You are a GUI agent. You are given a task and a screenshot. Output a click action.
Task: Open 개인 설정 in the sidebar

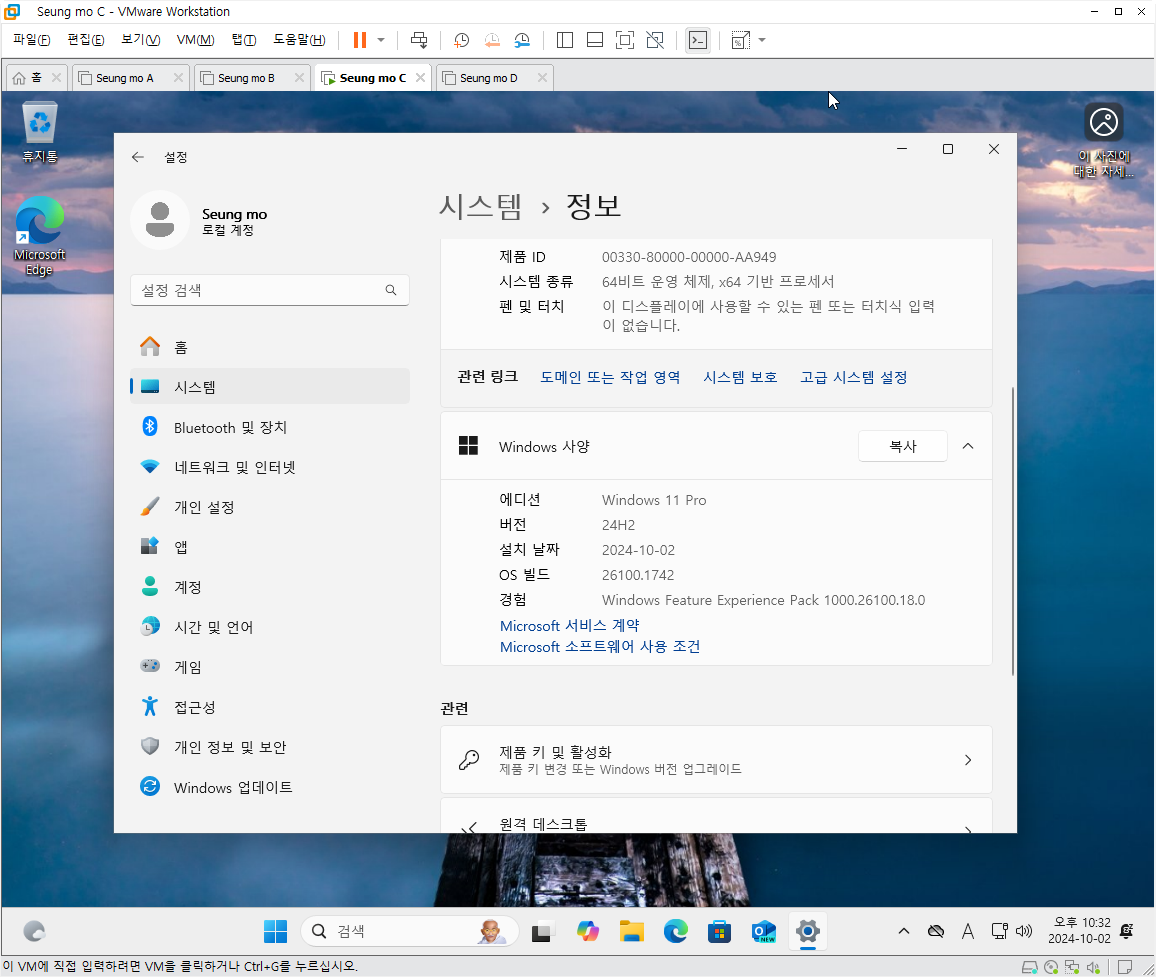(x=270, y=507)
